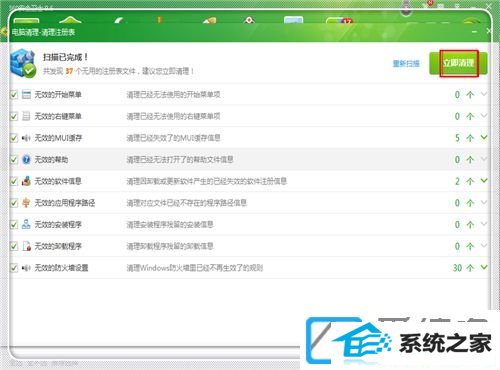This screenshot has height=370, width=500.
Task: Click the 5 个 count in MUI缓存 row
Action: 464,138
